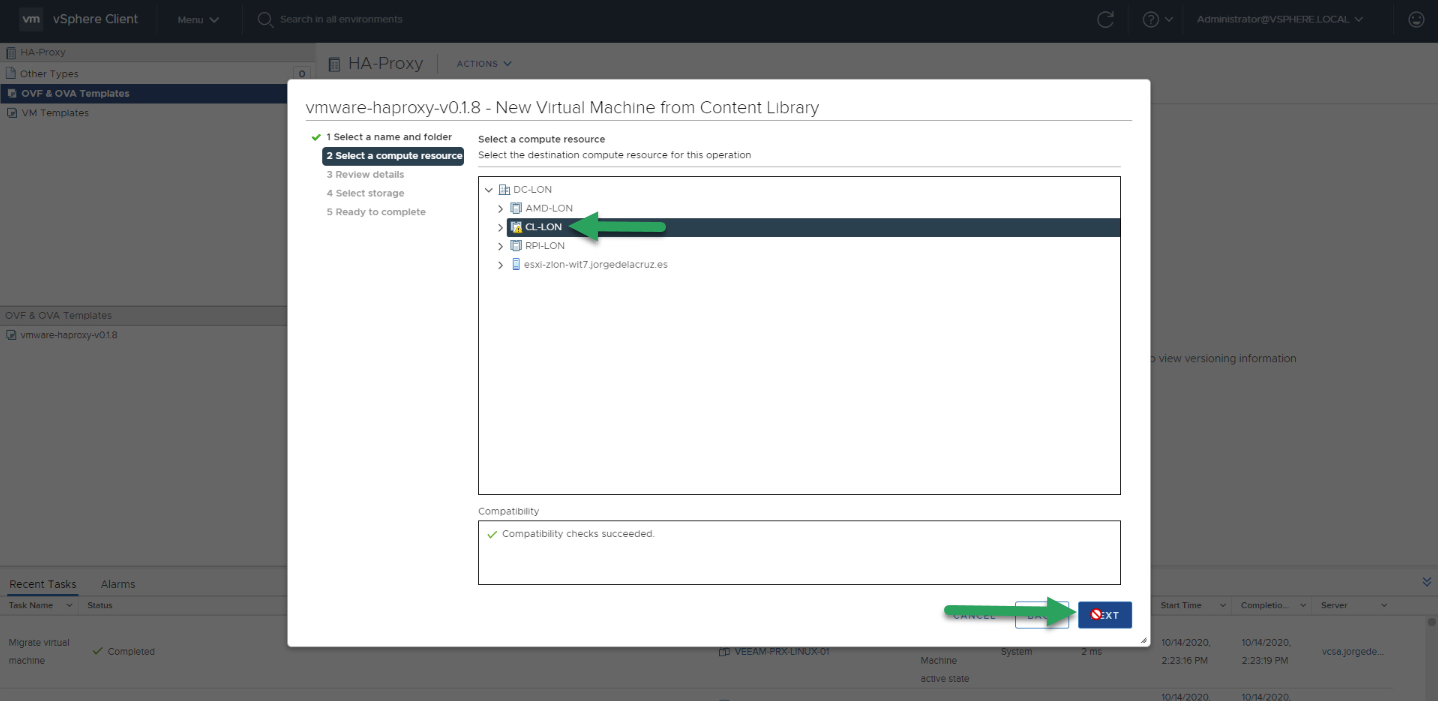Go to step 1 Select a name and folder
This screenshot has height=701, width=1438.
389,137
